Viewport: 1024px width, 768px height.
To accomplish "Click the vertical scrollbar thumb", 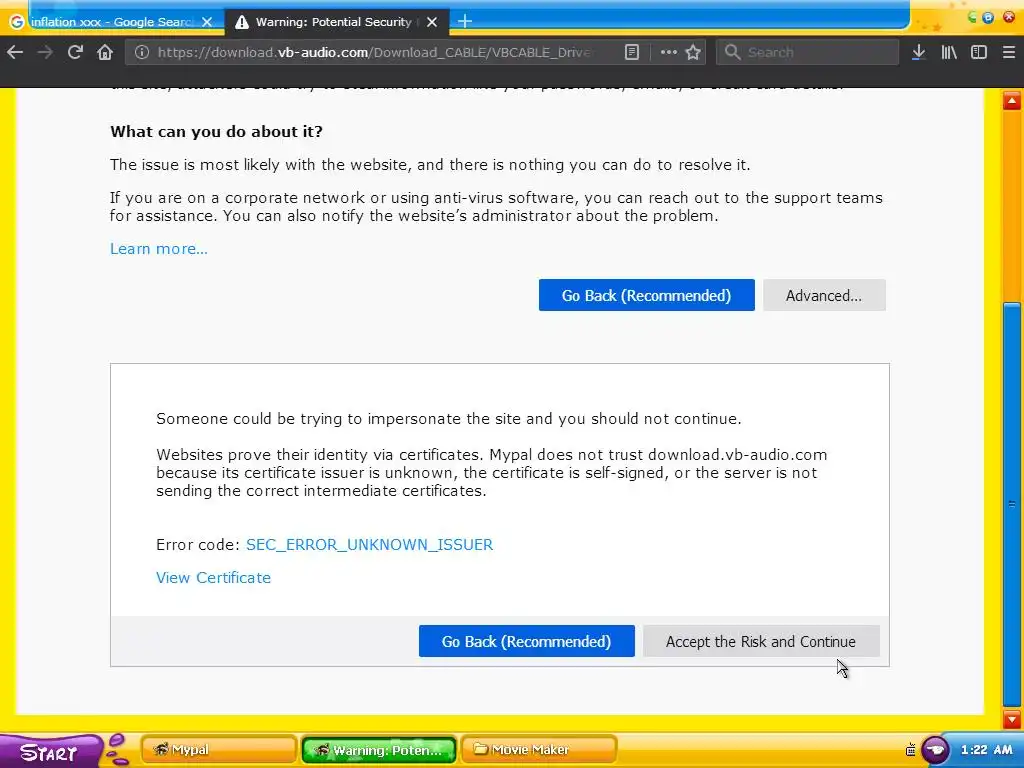I will pyautogui.click(x=1012, y=506).
